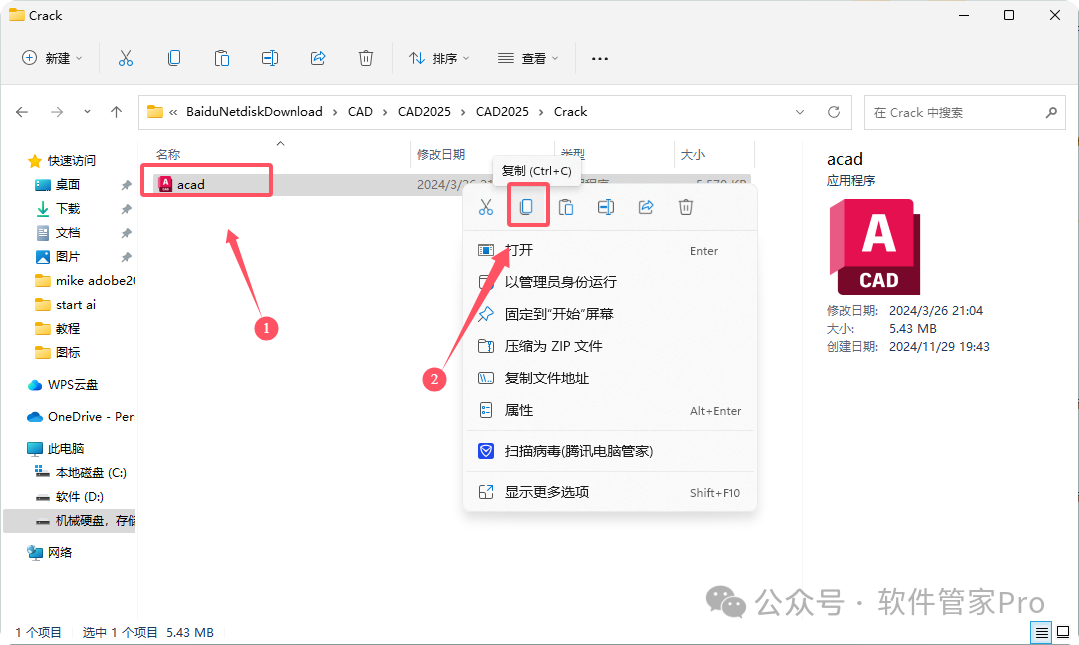The width and height of the screenshot is (1079, 645).
Task: Click Share icon in context menu
Action: (645, 207)
